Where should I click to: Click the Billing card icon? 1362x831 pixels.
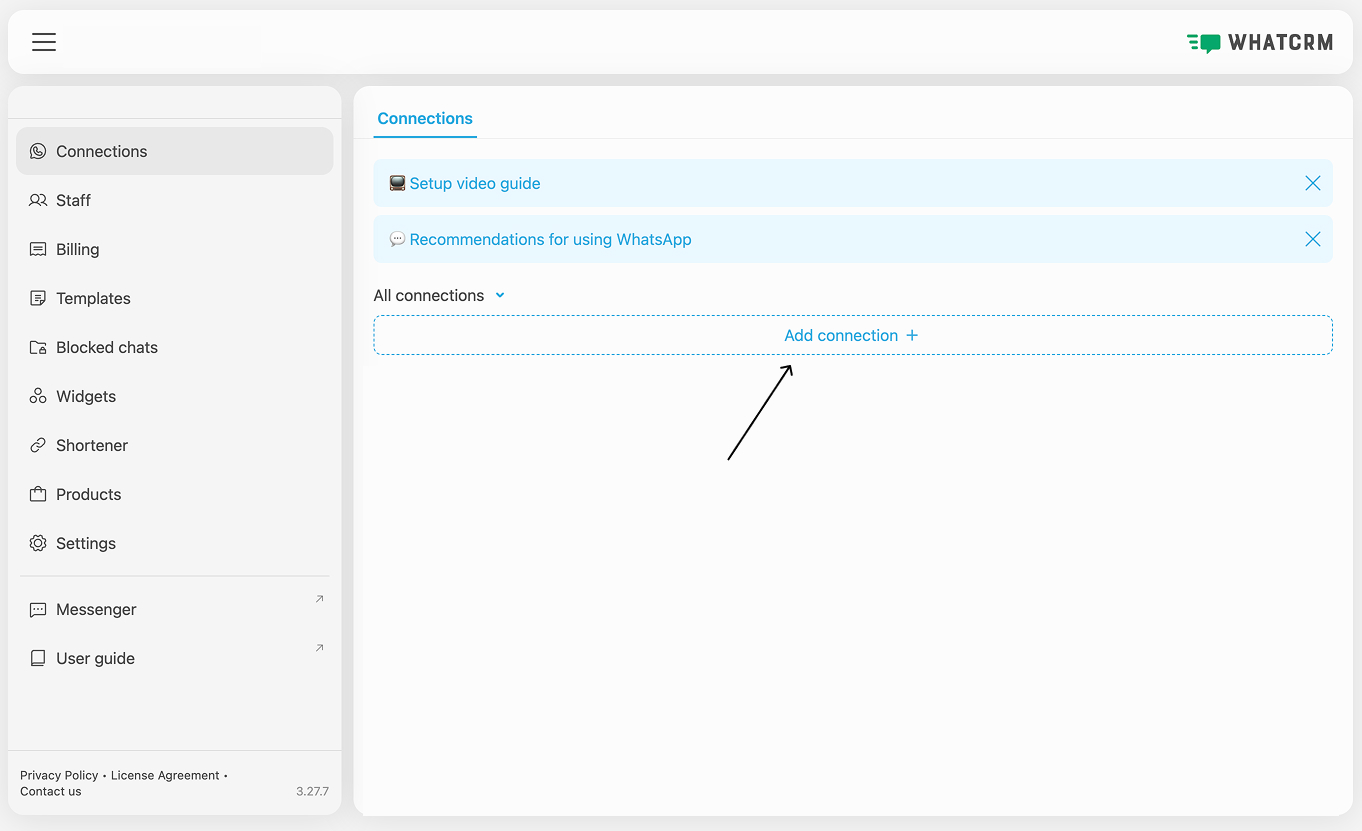[38, 249]
